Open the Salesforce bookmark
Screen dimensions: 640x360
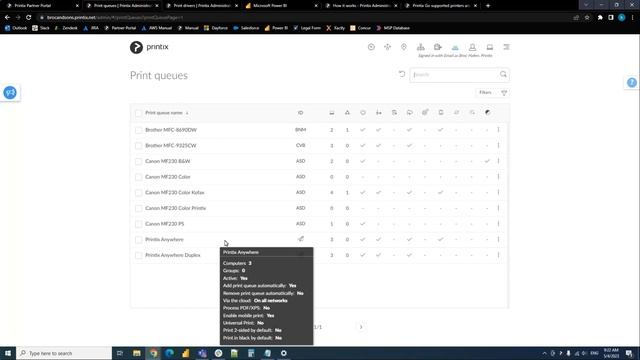click(246, 28)
